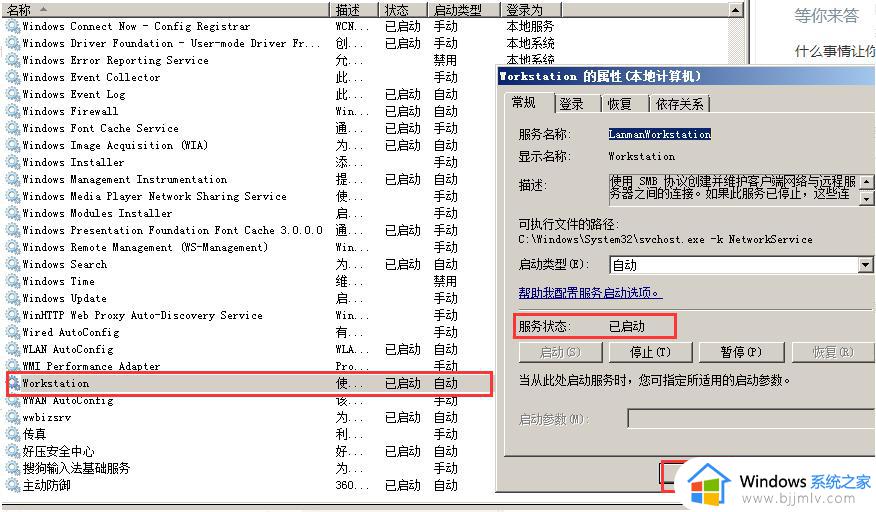Click the 启动(S) button
The height and width of the screenshot is (512, 876).
tap(560, 352)
